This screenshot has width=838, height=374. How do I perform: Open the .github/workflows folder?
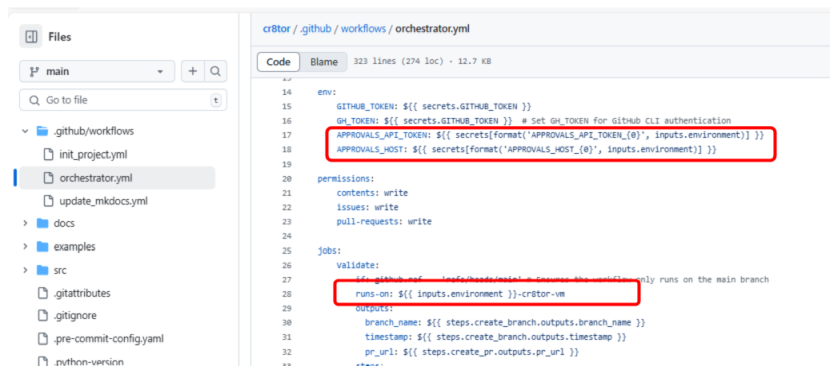coord(94,131)
